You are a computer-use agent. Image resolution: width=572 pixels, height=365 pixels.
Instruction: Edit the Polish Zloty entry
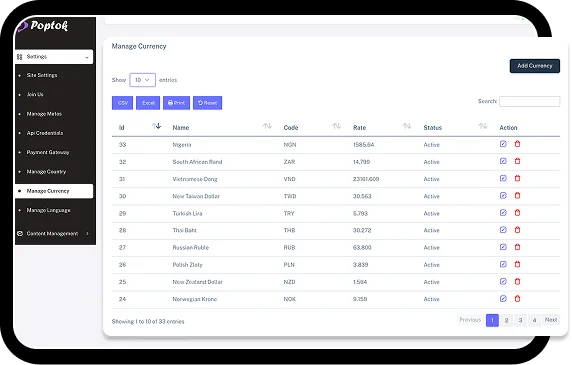point(503,264)
